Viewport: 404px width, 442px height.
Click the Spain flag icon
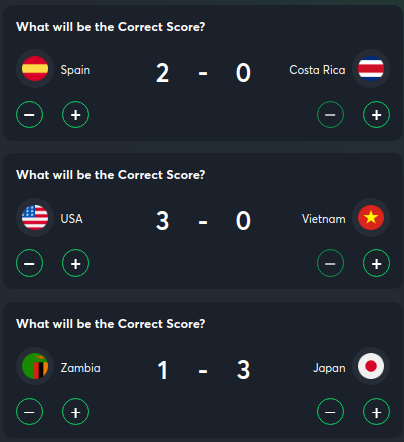[35, 69]
